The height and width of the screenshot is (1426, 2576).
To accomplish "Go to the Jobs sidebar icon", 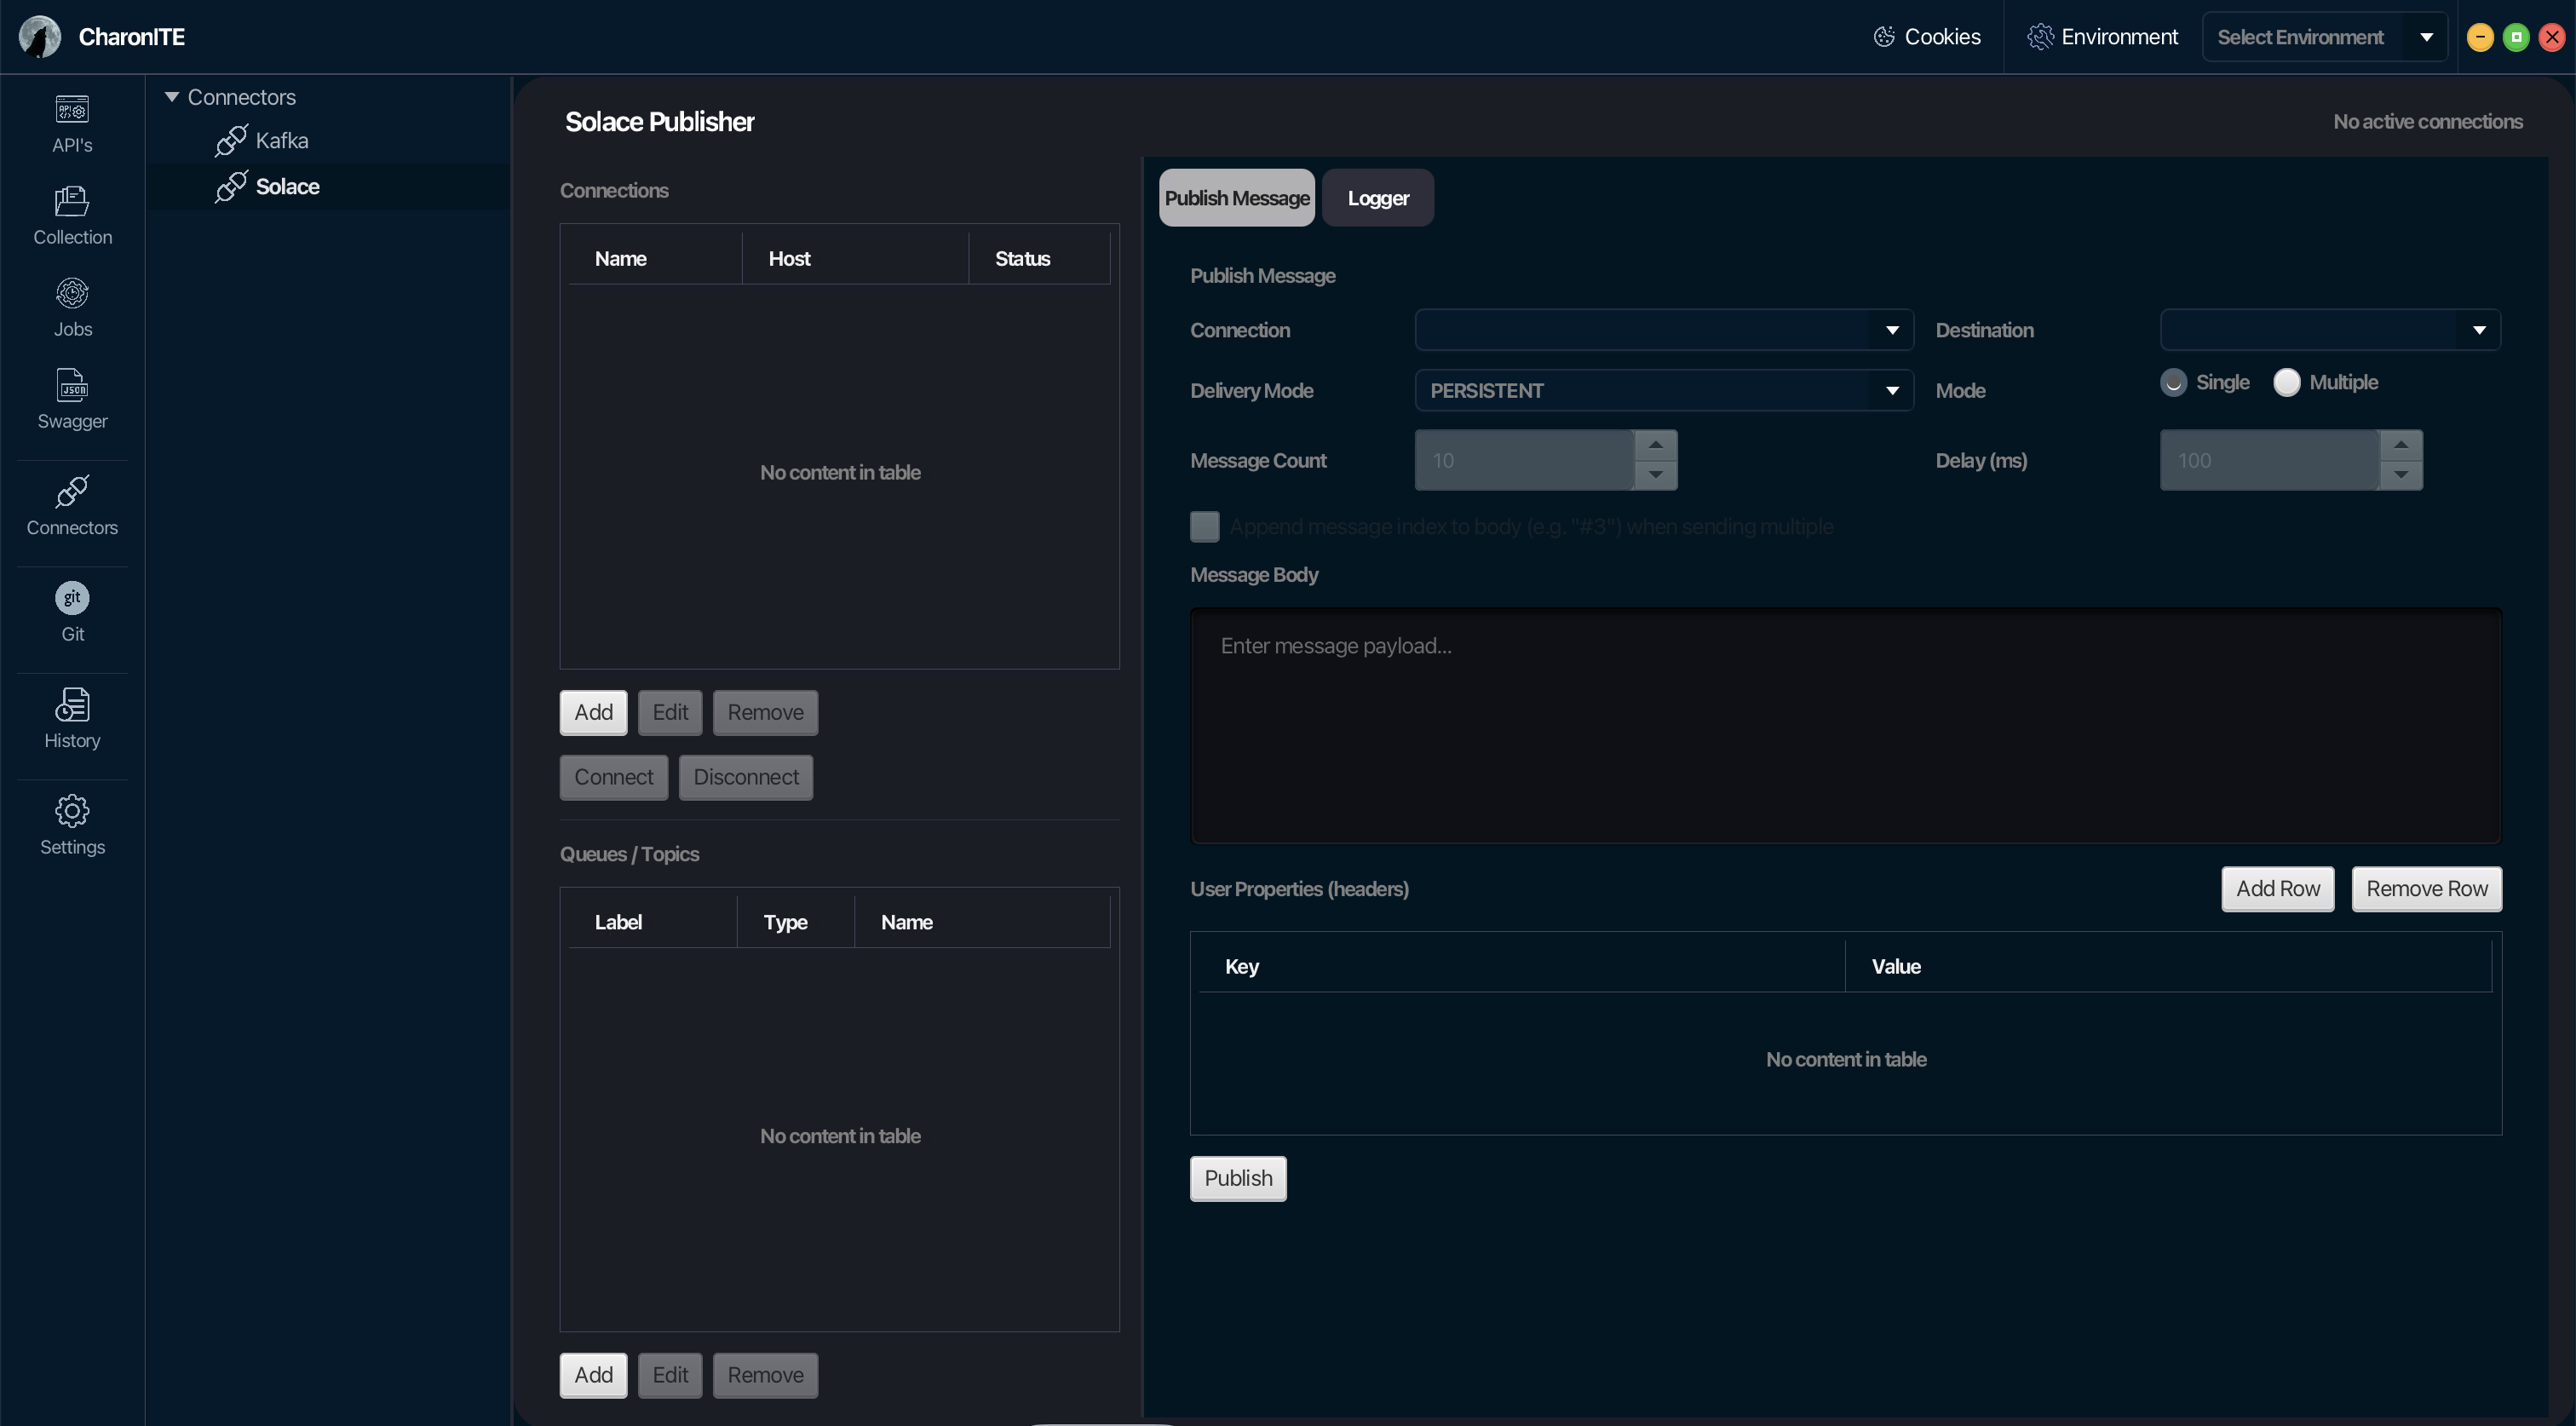I will pyautogui.click(x=72, y=293).
